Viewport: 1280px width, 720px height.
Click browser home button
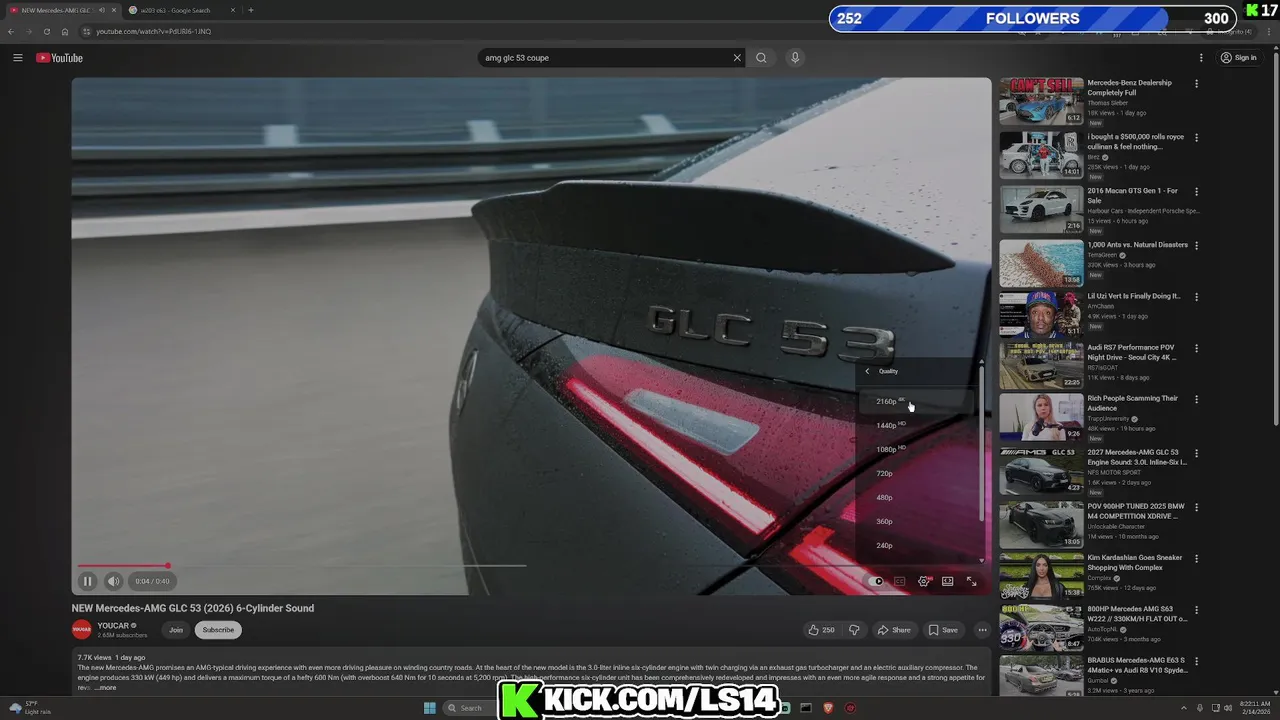(64, 31)
